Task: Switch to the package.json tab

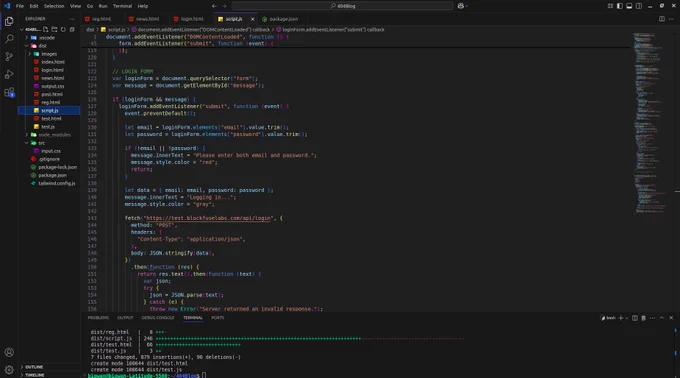Action: coord(283,19)
